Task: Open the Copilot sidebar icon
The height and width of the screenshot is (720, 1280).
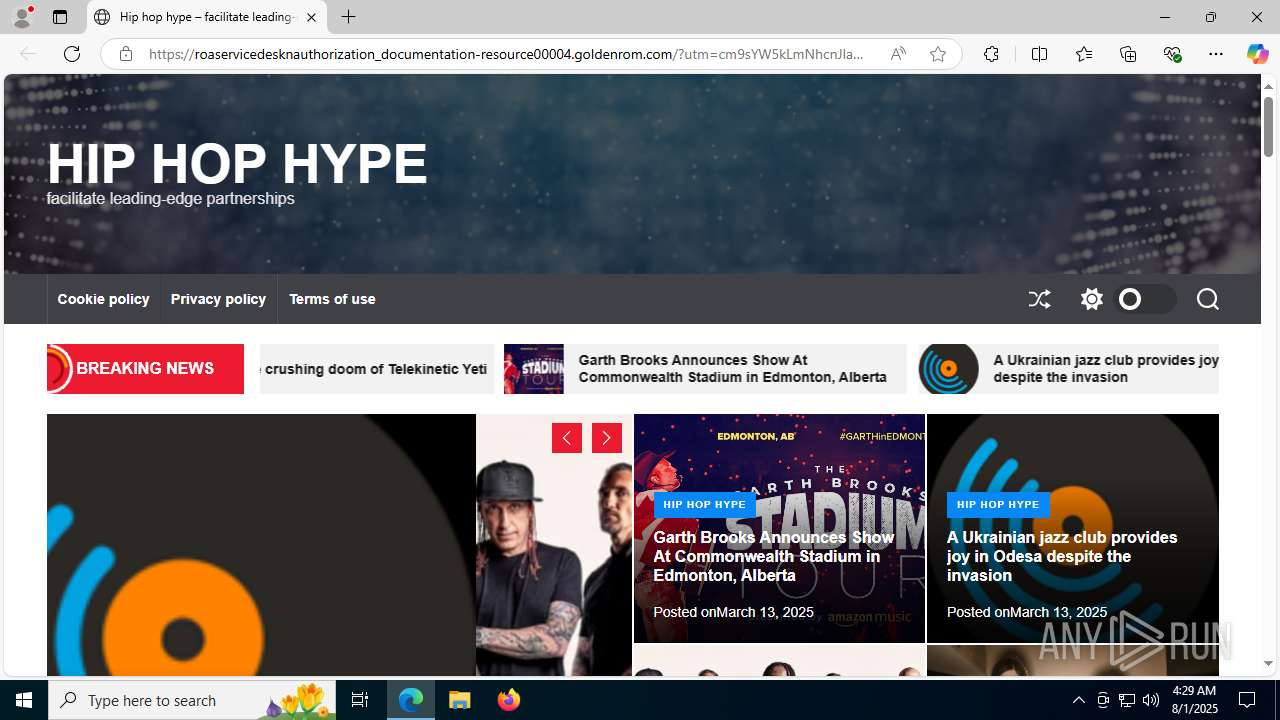Action: point(1257,54)
